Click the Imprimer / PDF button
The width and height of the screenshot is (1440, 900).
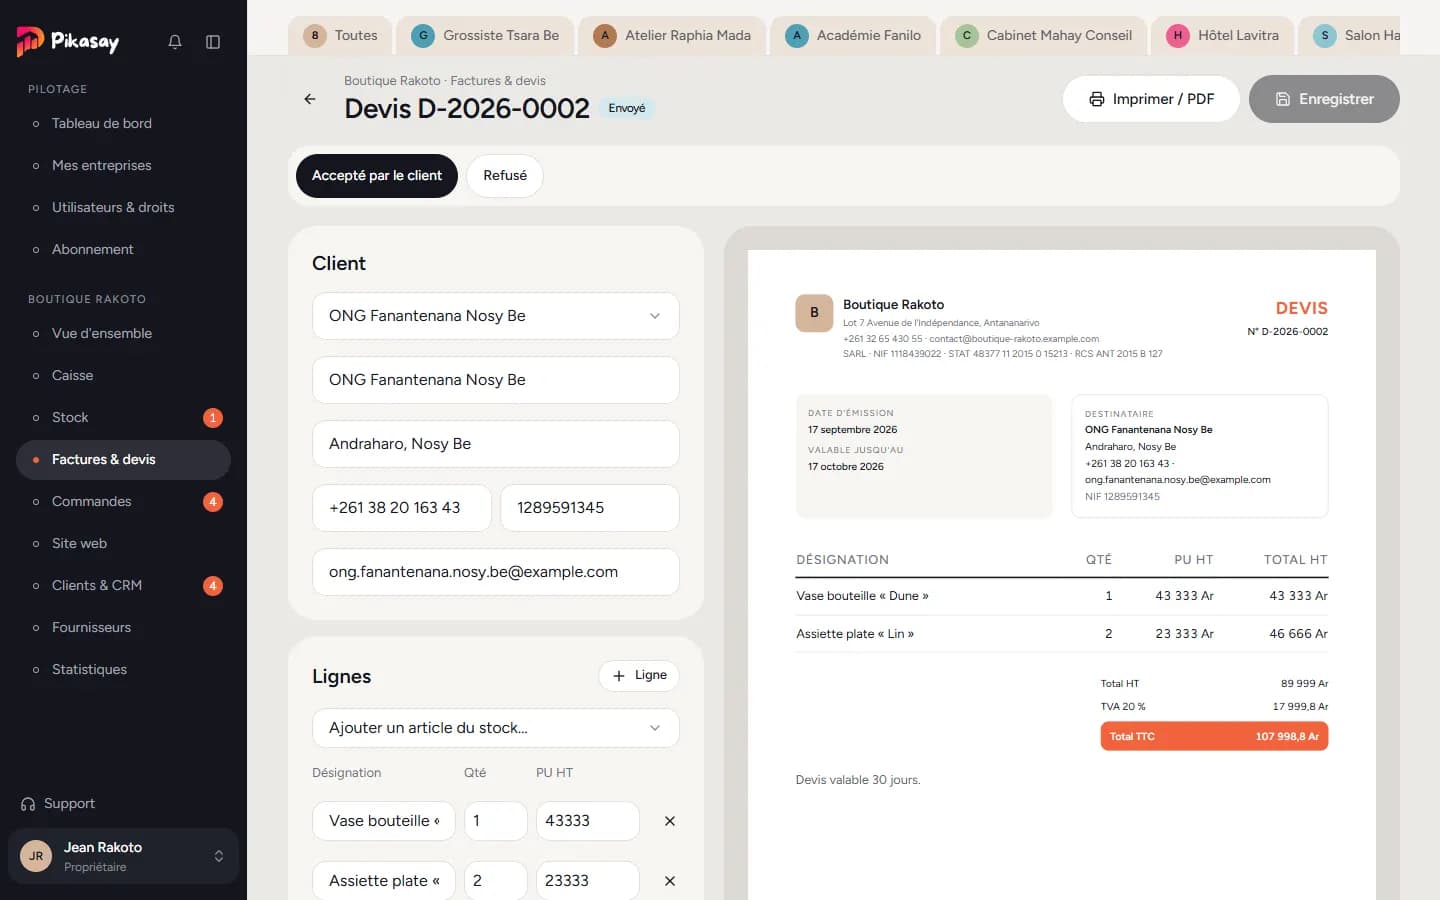pyautogui.click(x=1151, y=99)
